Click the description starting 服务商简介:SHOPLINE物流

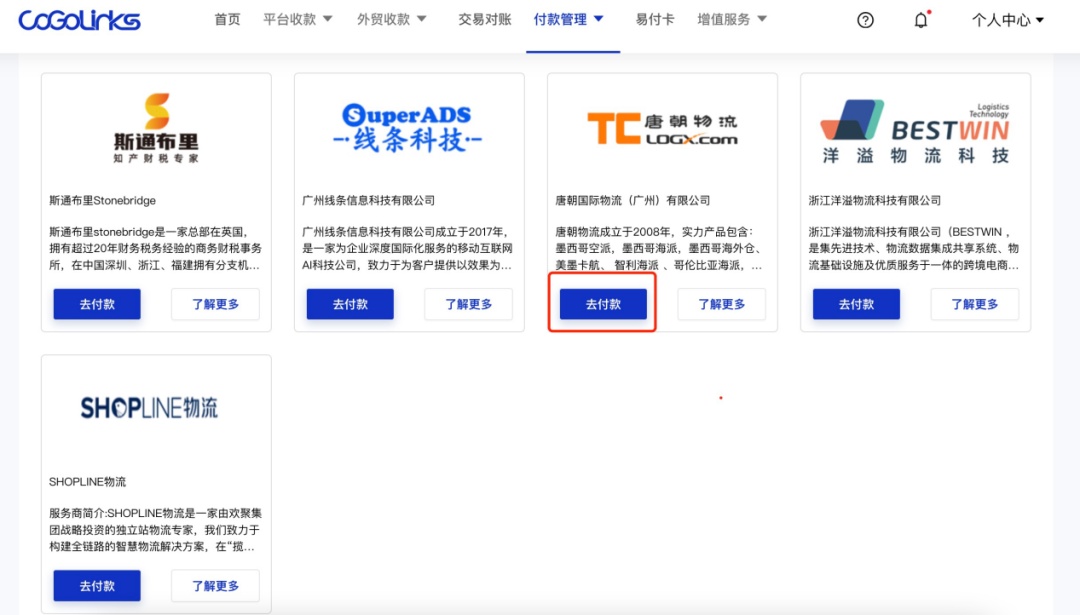pos(156,530)
